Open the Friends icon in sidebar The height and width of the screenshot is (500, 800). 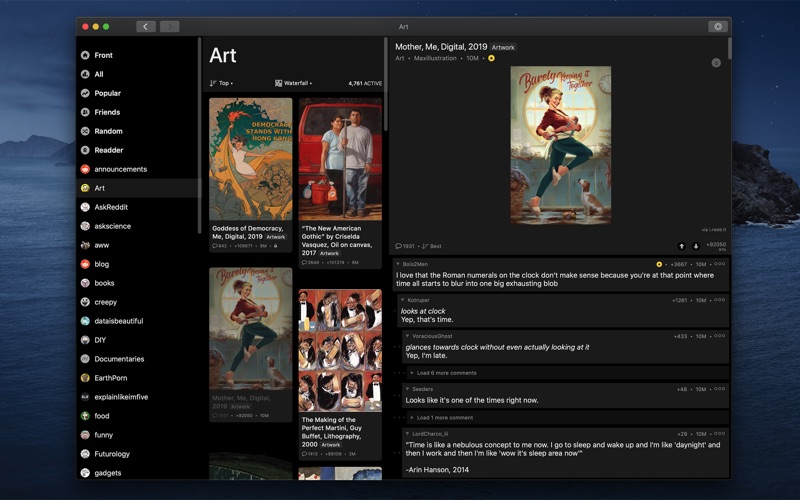tap(85, 112)
